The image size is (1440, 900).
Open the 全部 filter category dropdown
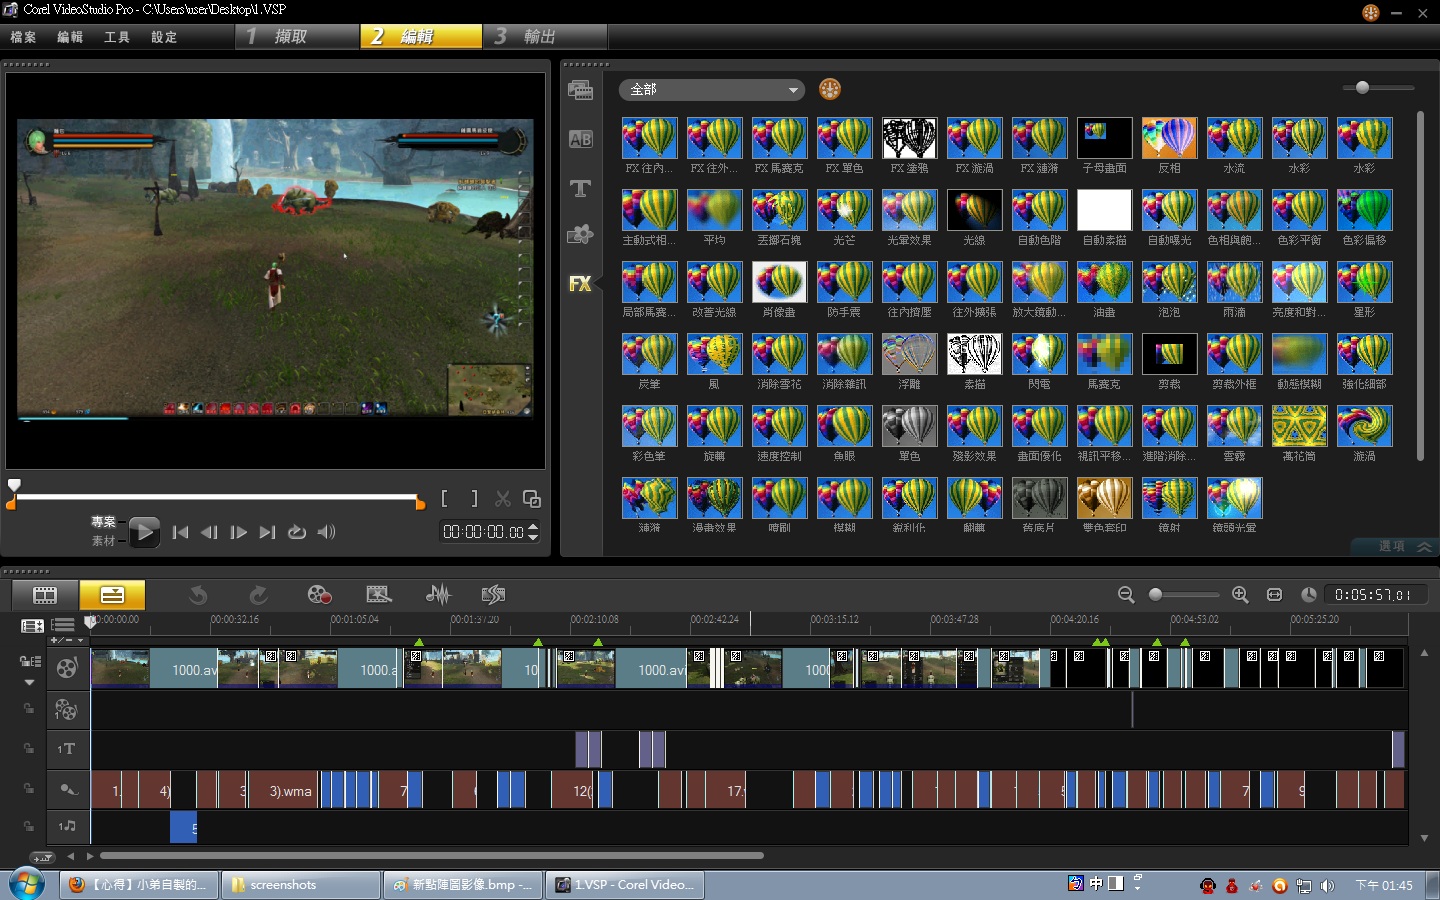tap(712, 90)
